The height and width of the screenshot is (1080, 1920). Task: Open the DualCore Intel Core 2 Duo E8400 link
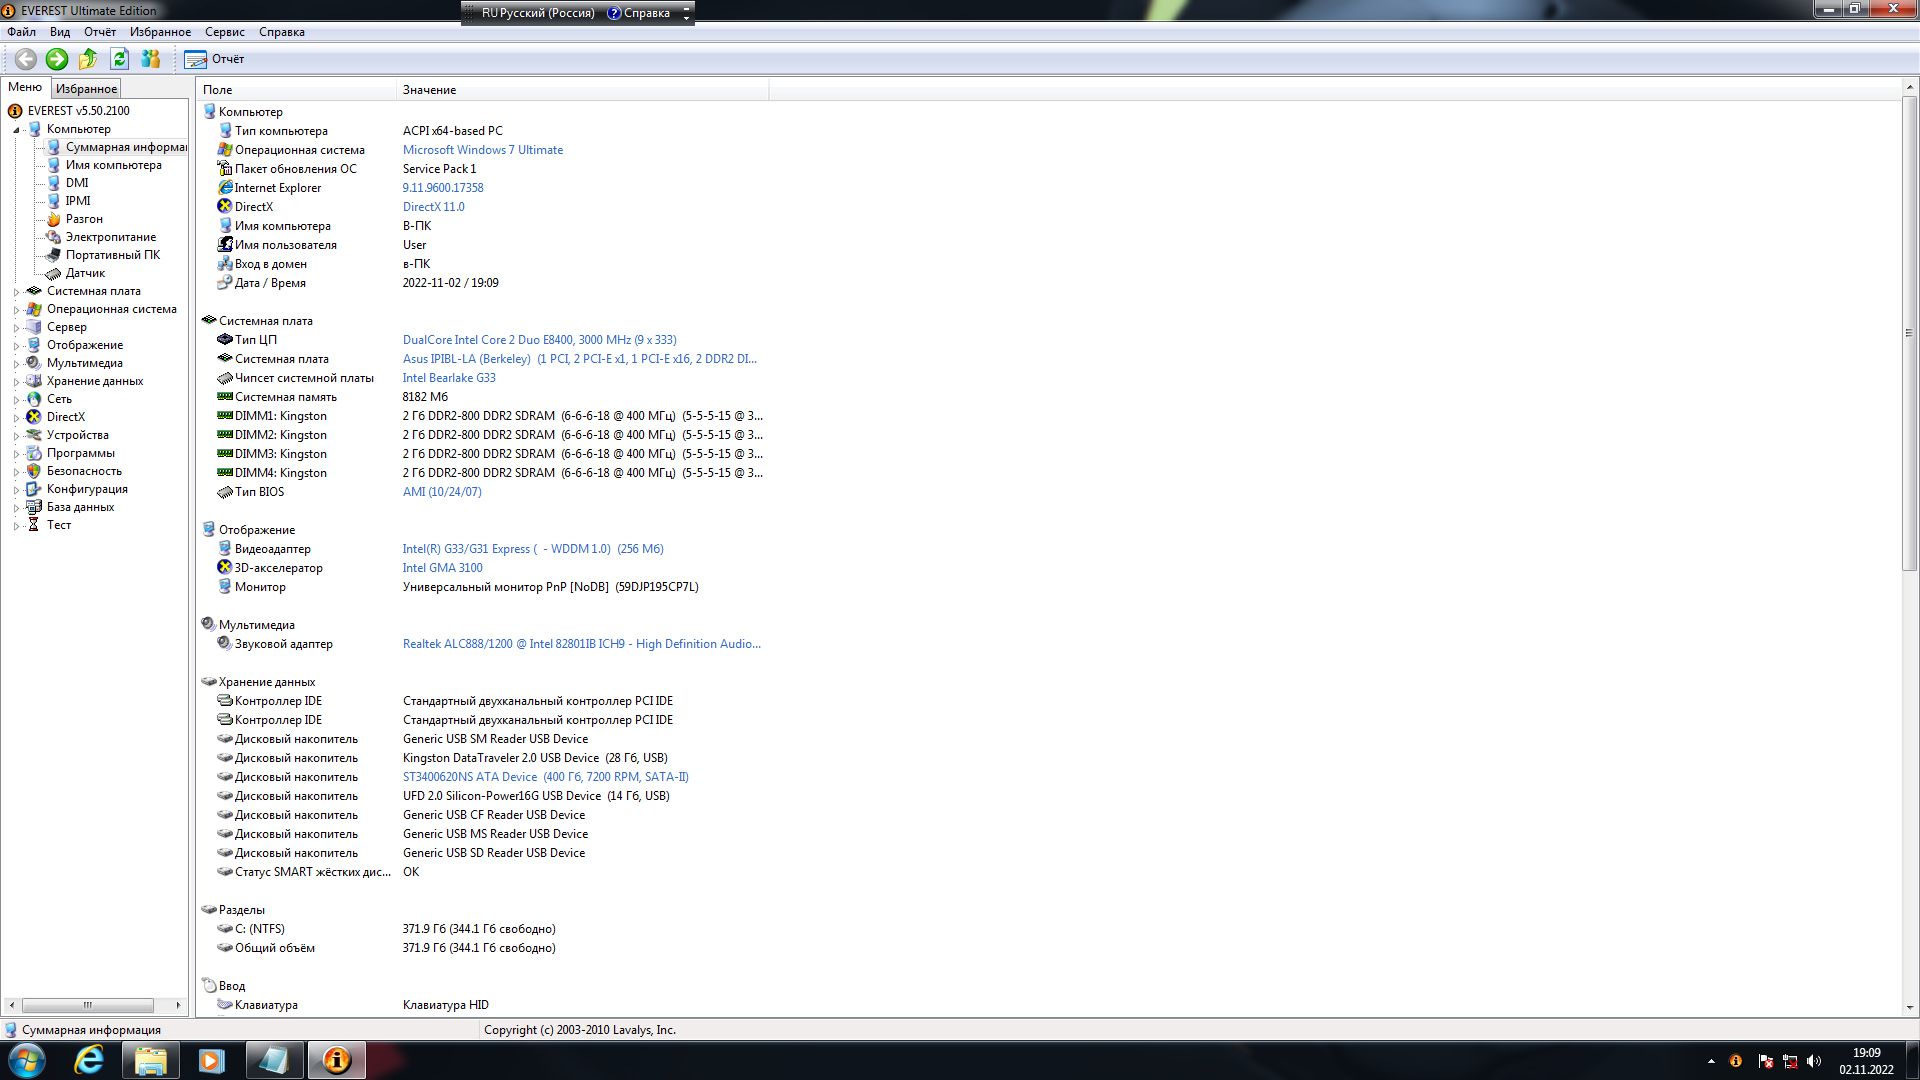(x=539, y=340)
